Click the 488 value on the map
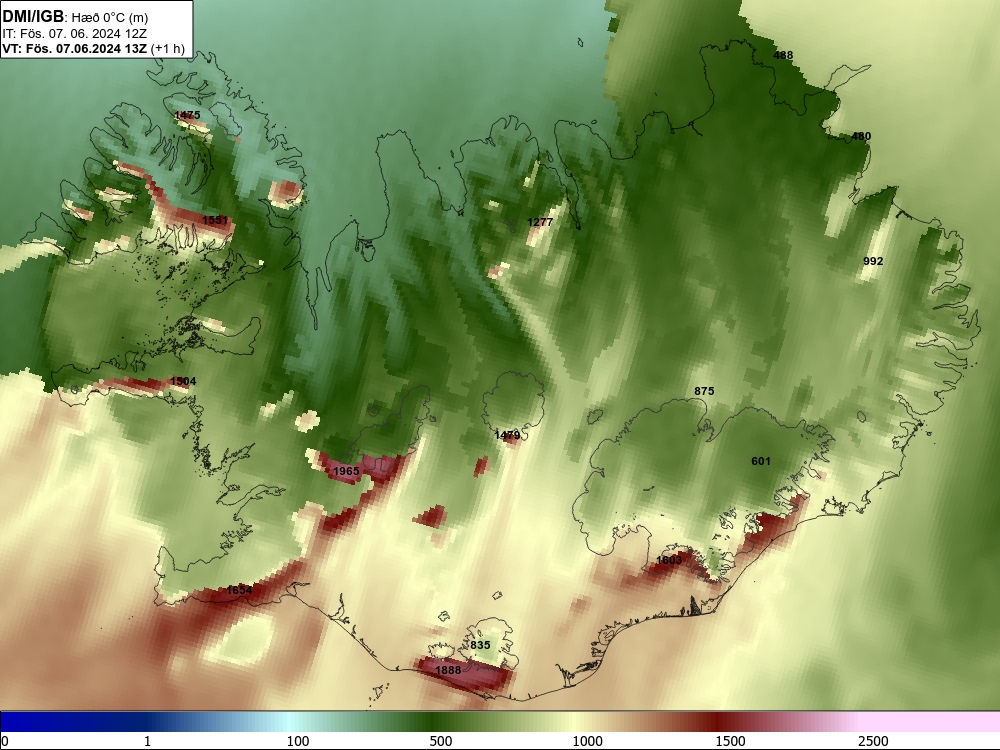This screenshot has width=1000, height=750. point(783,55)
